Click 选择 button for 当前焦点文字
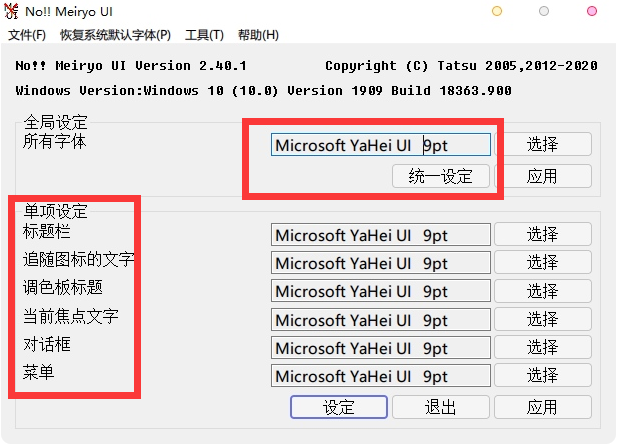This screenshot has width=617, height=446. click(x=543, y=319)
